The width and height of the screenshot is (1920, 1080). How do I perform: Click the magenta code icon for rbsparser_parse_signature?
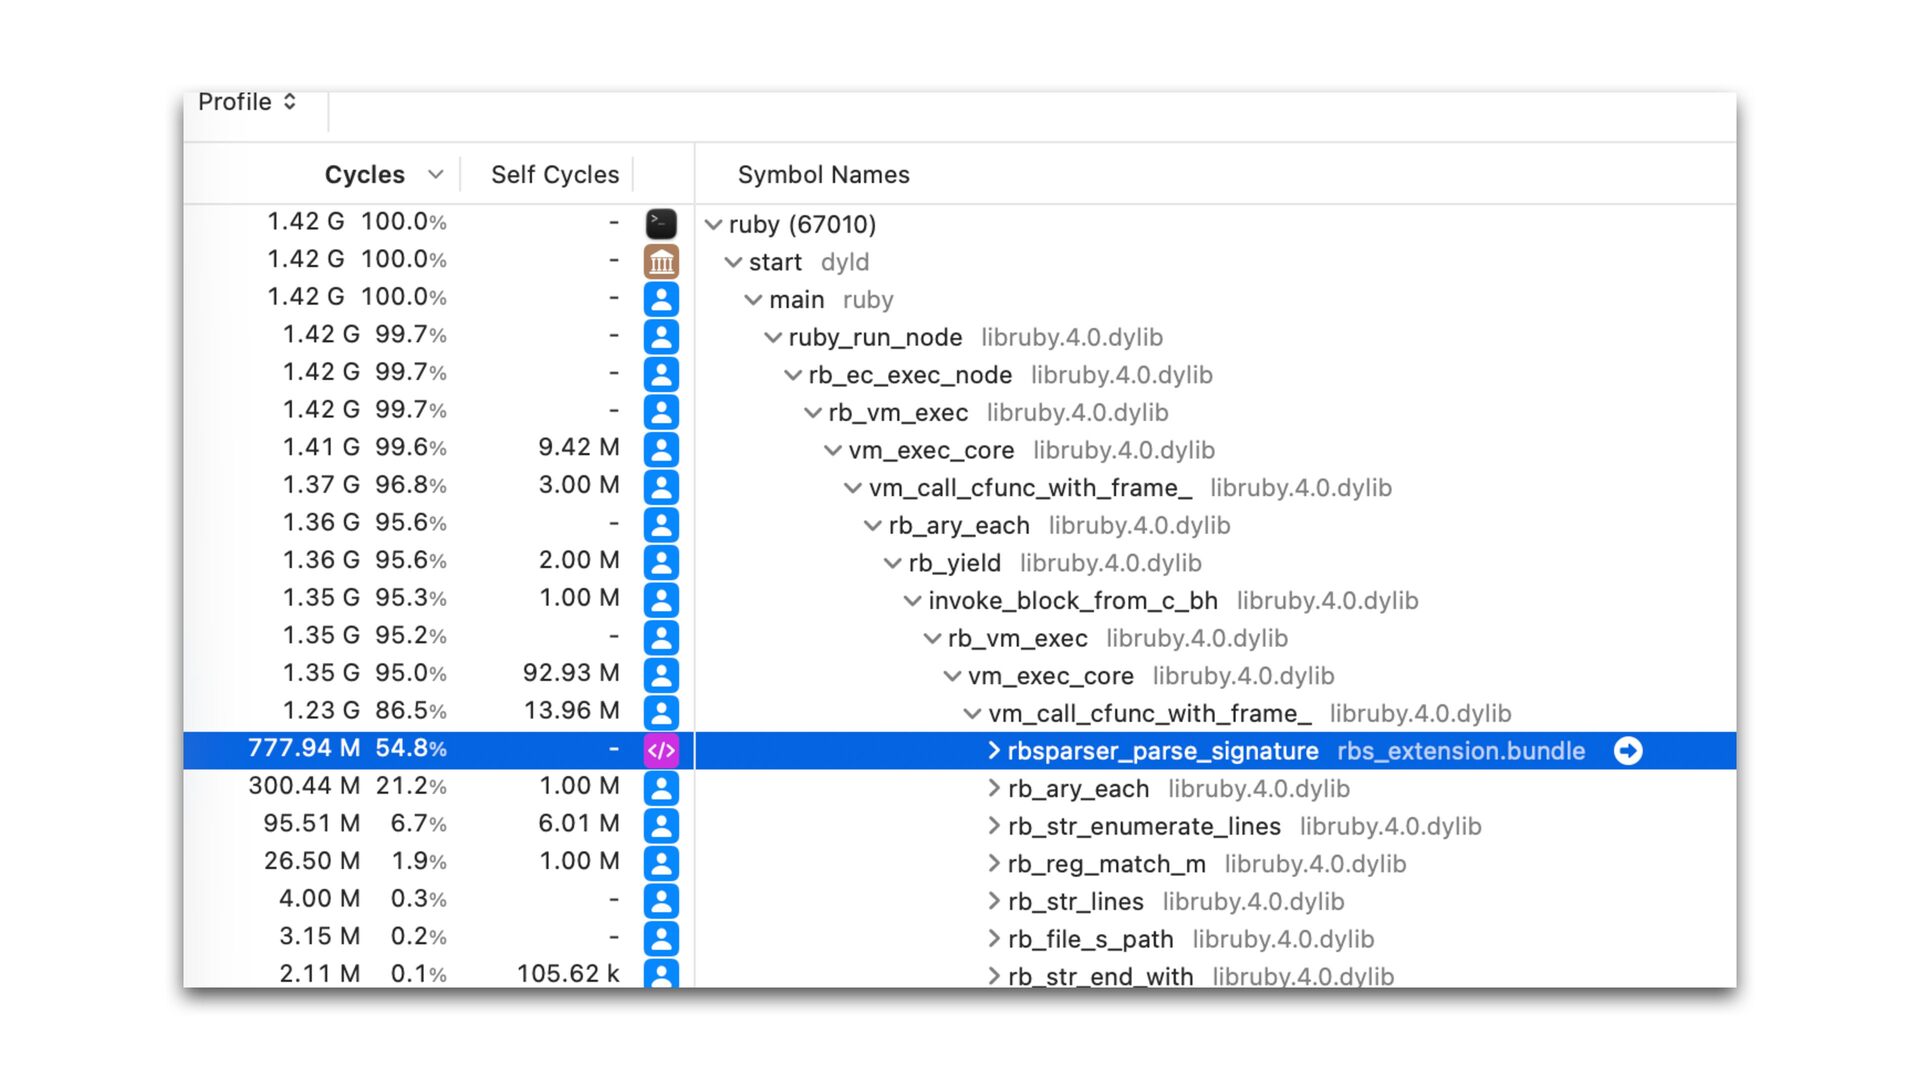tap(661, 750)
